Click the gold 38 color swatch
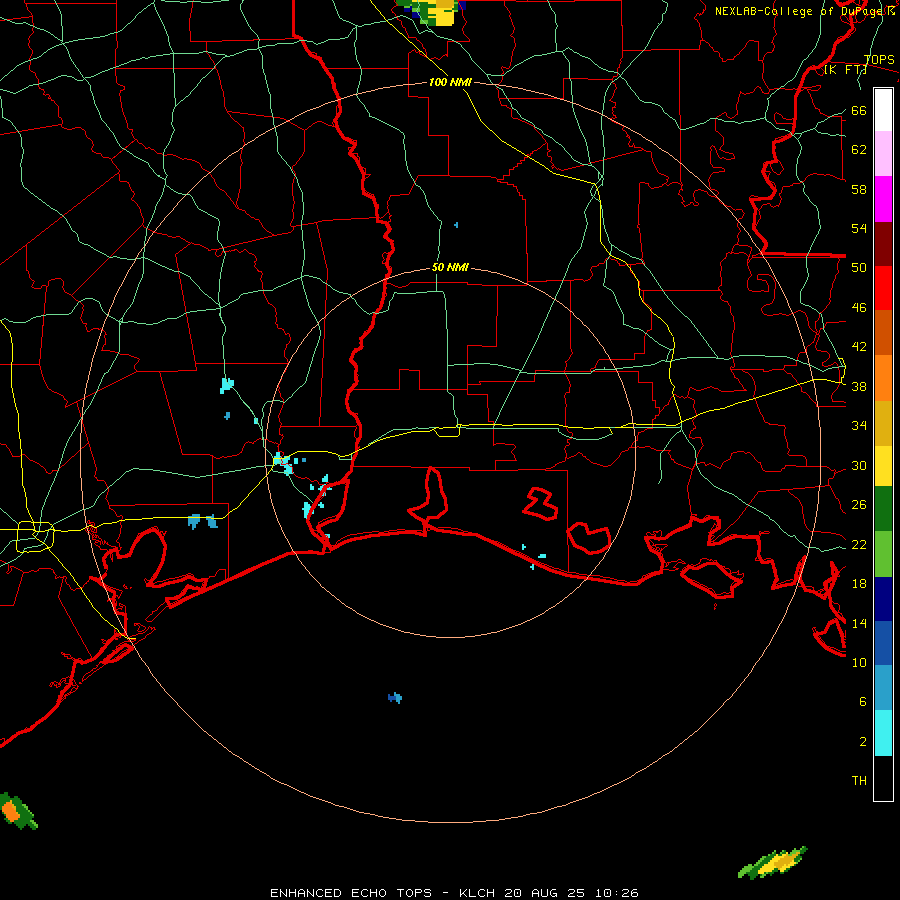Image resolution: width=900 pixels, height=900 pixels. pyautogui.click(x=883, y=423)
